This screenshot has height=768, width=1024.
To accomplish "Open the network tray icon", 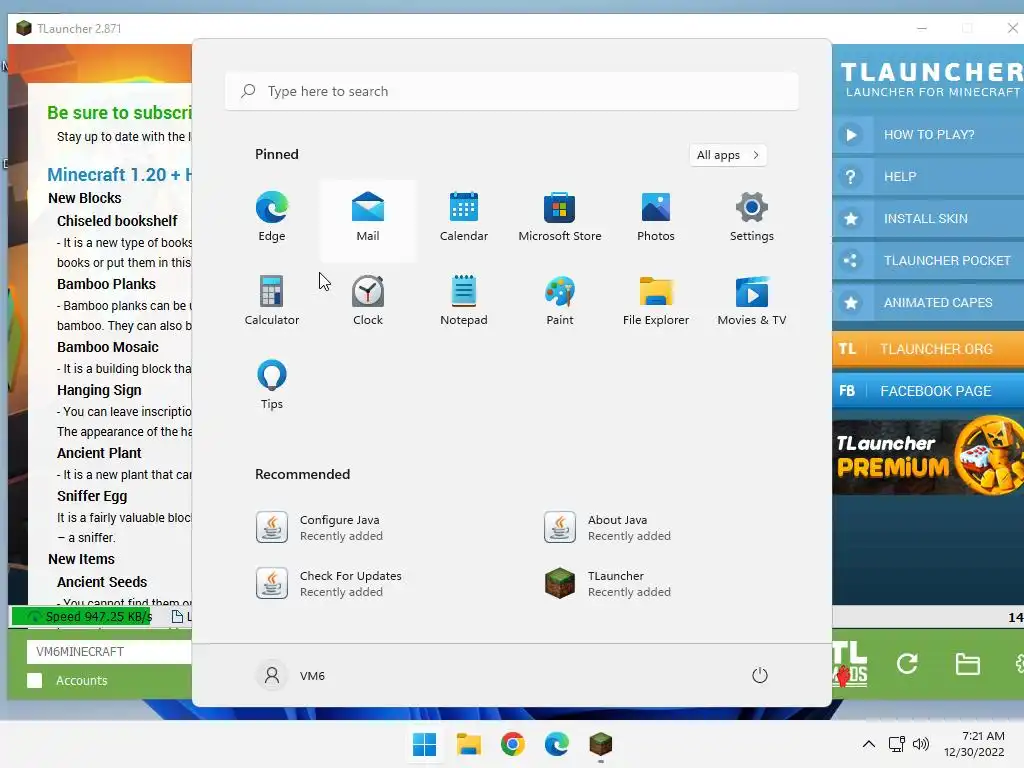I will [x=896, y=744].
